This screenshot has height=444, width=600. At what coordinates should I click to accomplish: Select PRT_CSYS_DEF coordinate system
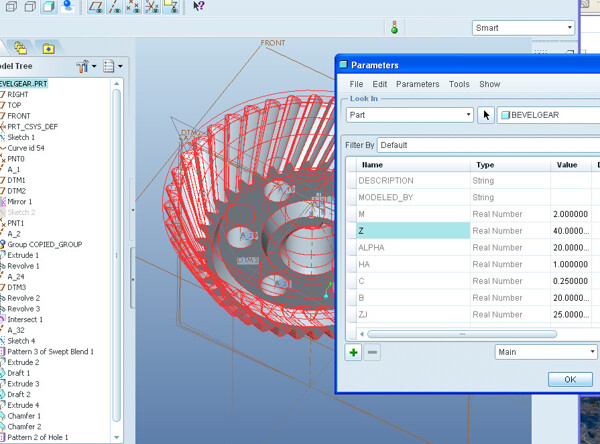(x=32, y=126)
